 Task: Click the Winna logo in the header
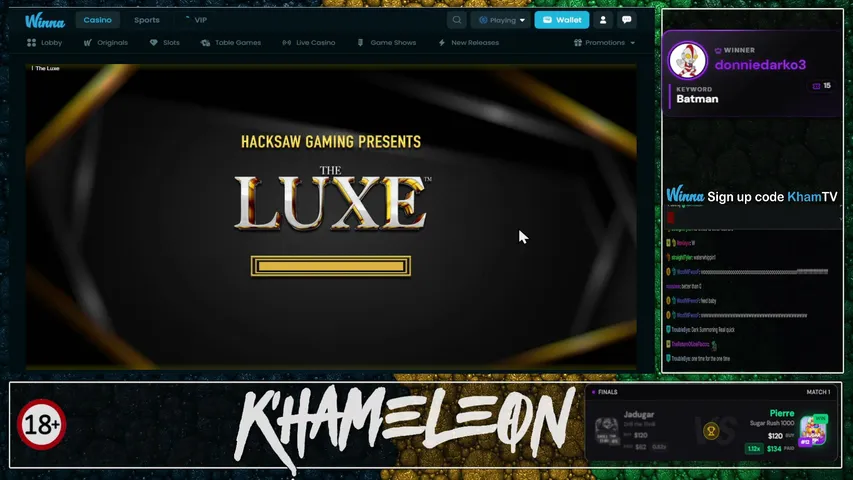pyautogui.click(x=45, y=21)
